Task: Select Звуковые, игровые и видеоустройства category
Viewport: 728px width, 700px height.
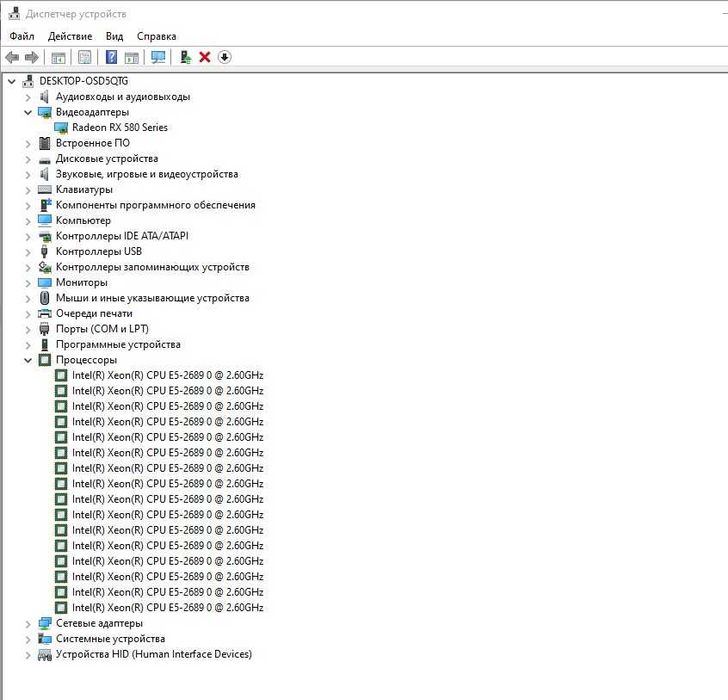Action: (x=147, y=174)
